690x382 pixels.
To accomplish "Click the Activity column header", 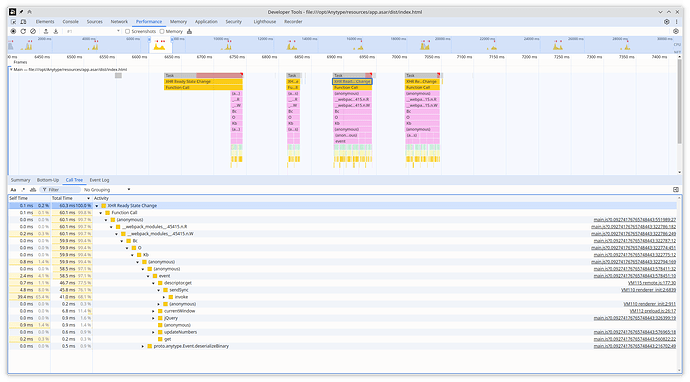I will 386,198.
